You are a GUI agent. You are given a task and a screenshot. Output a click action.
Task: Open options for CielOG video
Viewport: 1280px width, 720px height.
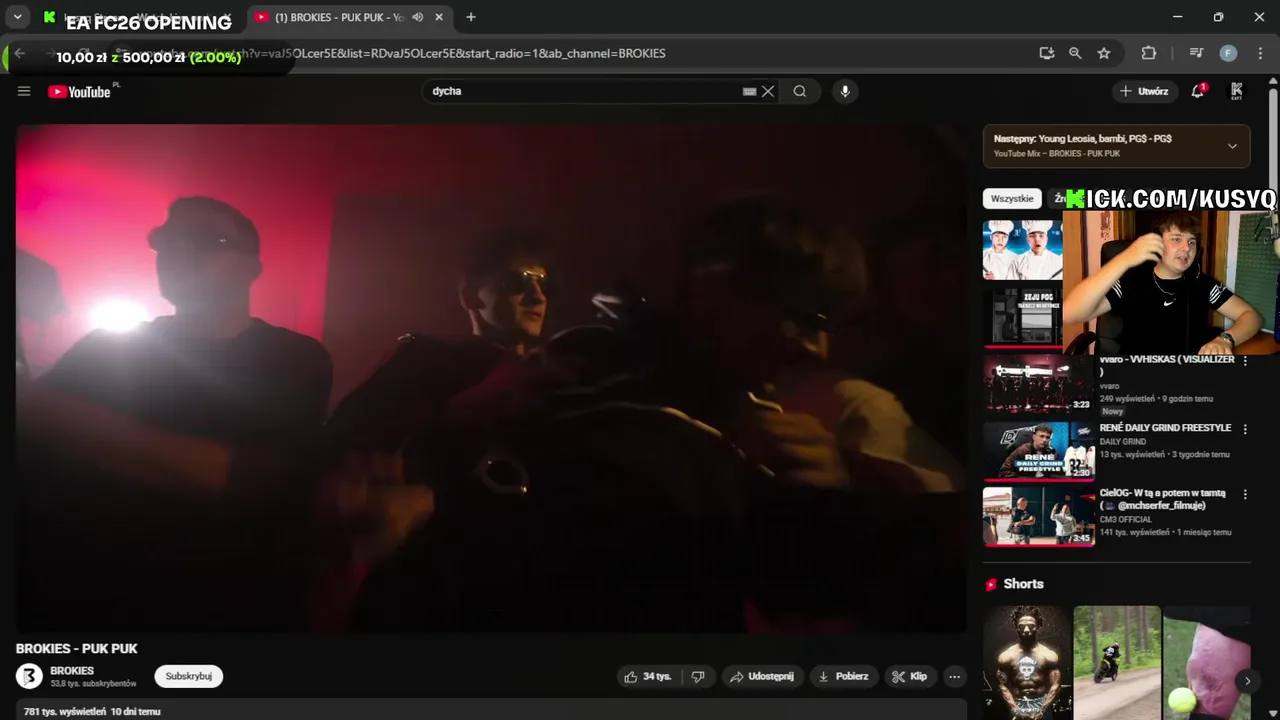tap(1245, 494)
